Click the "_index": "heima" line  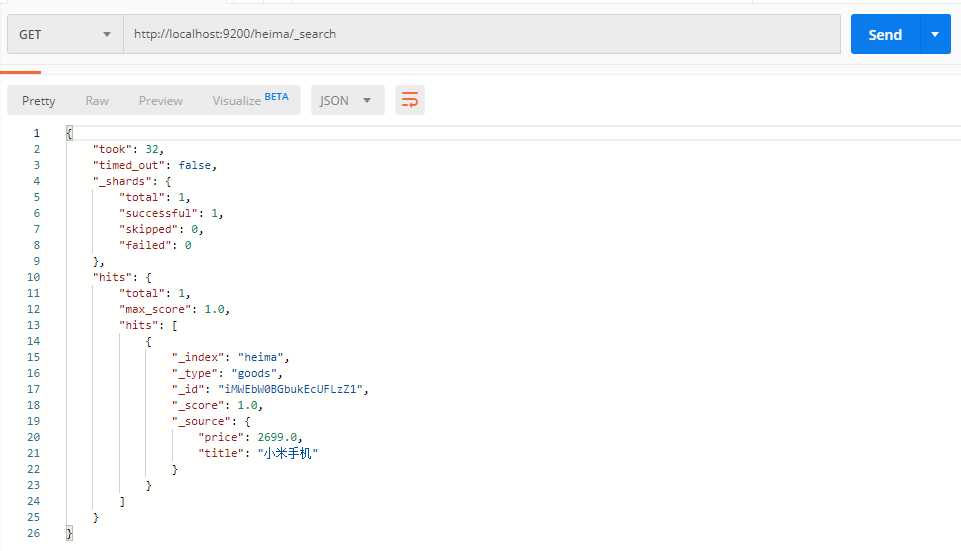230,357
